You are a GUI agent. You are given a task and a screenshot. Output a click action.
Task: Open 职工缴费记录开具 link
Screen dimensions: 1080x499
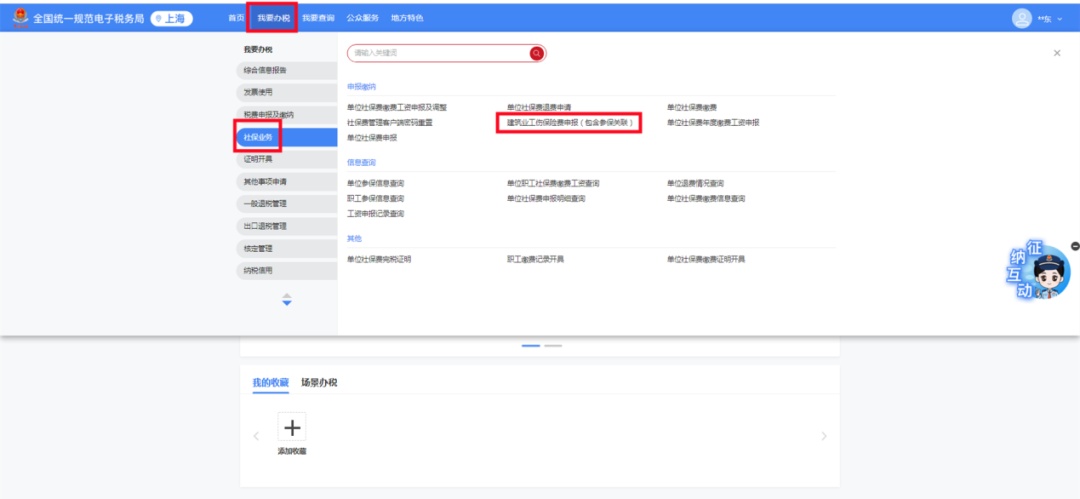(x=535, y=259)
